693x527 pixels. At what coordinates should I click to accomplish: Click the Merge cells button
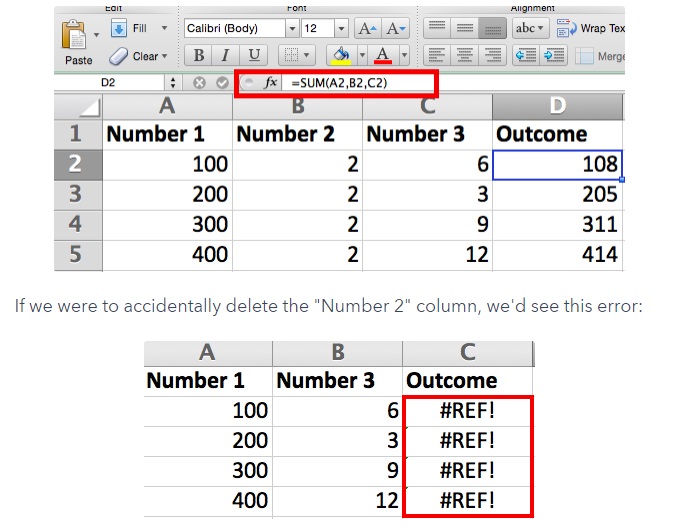tap(600, 56)
